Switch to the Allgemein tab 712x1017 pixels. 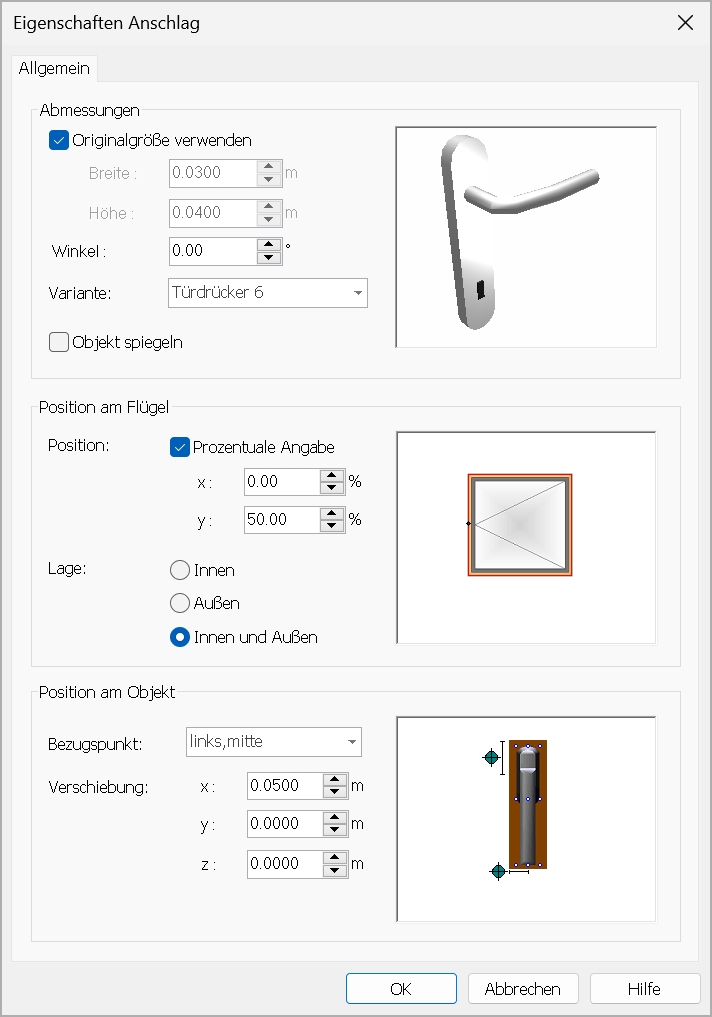(x=54, y=68)
